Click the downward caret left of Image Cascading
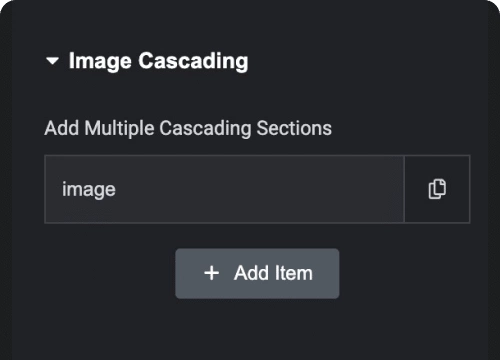The image size is (500, 360). pyautogui.click(x=52, y=61)
